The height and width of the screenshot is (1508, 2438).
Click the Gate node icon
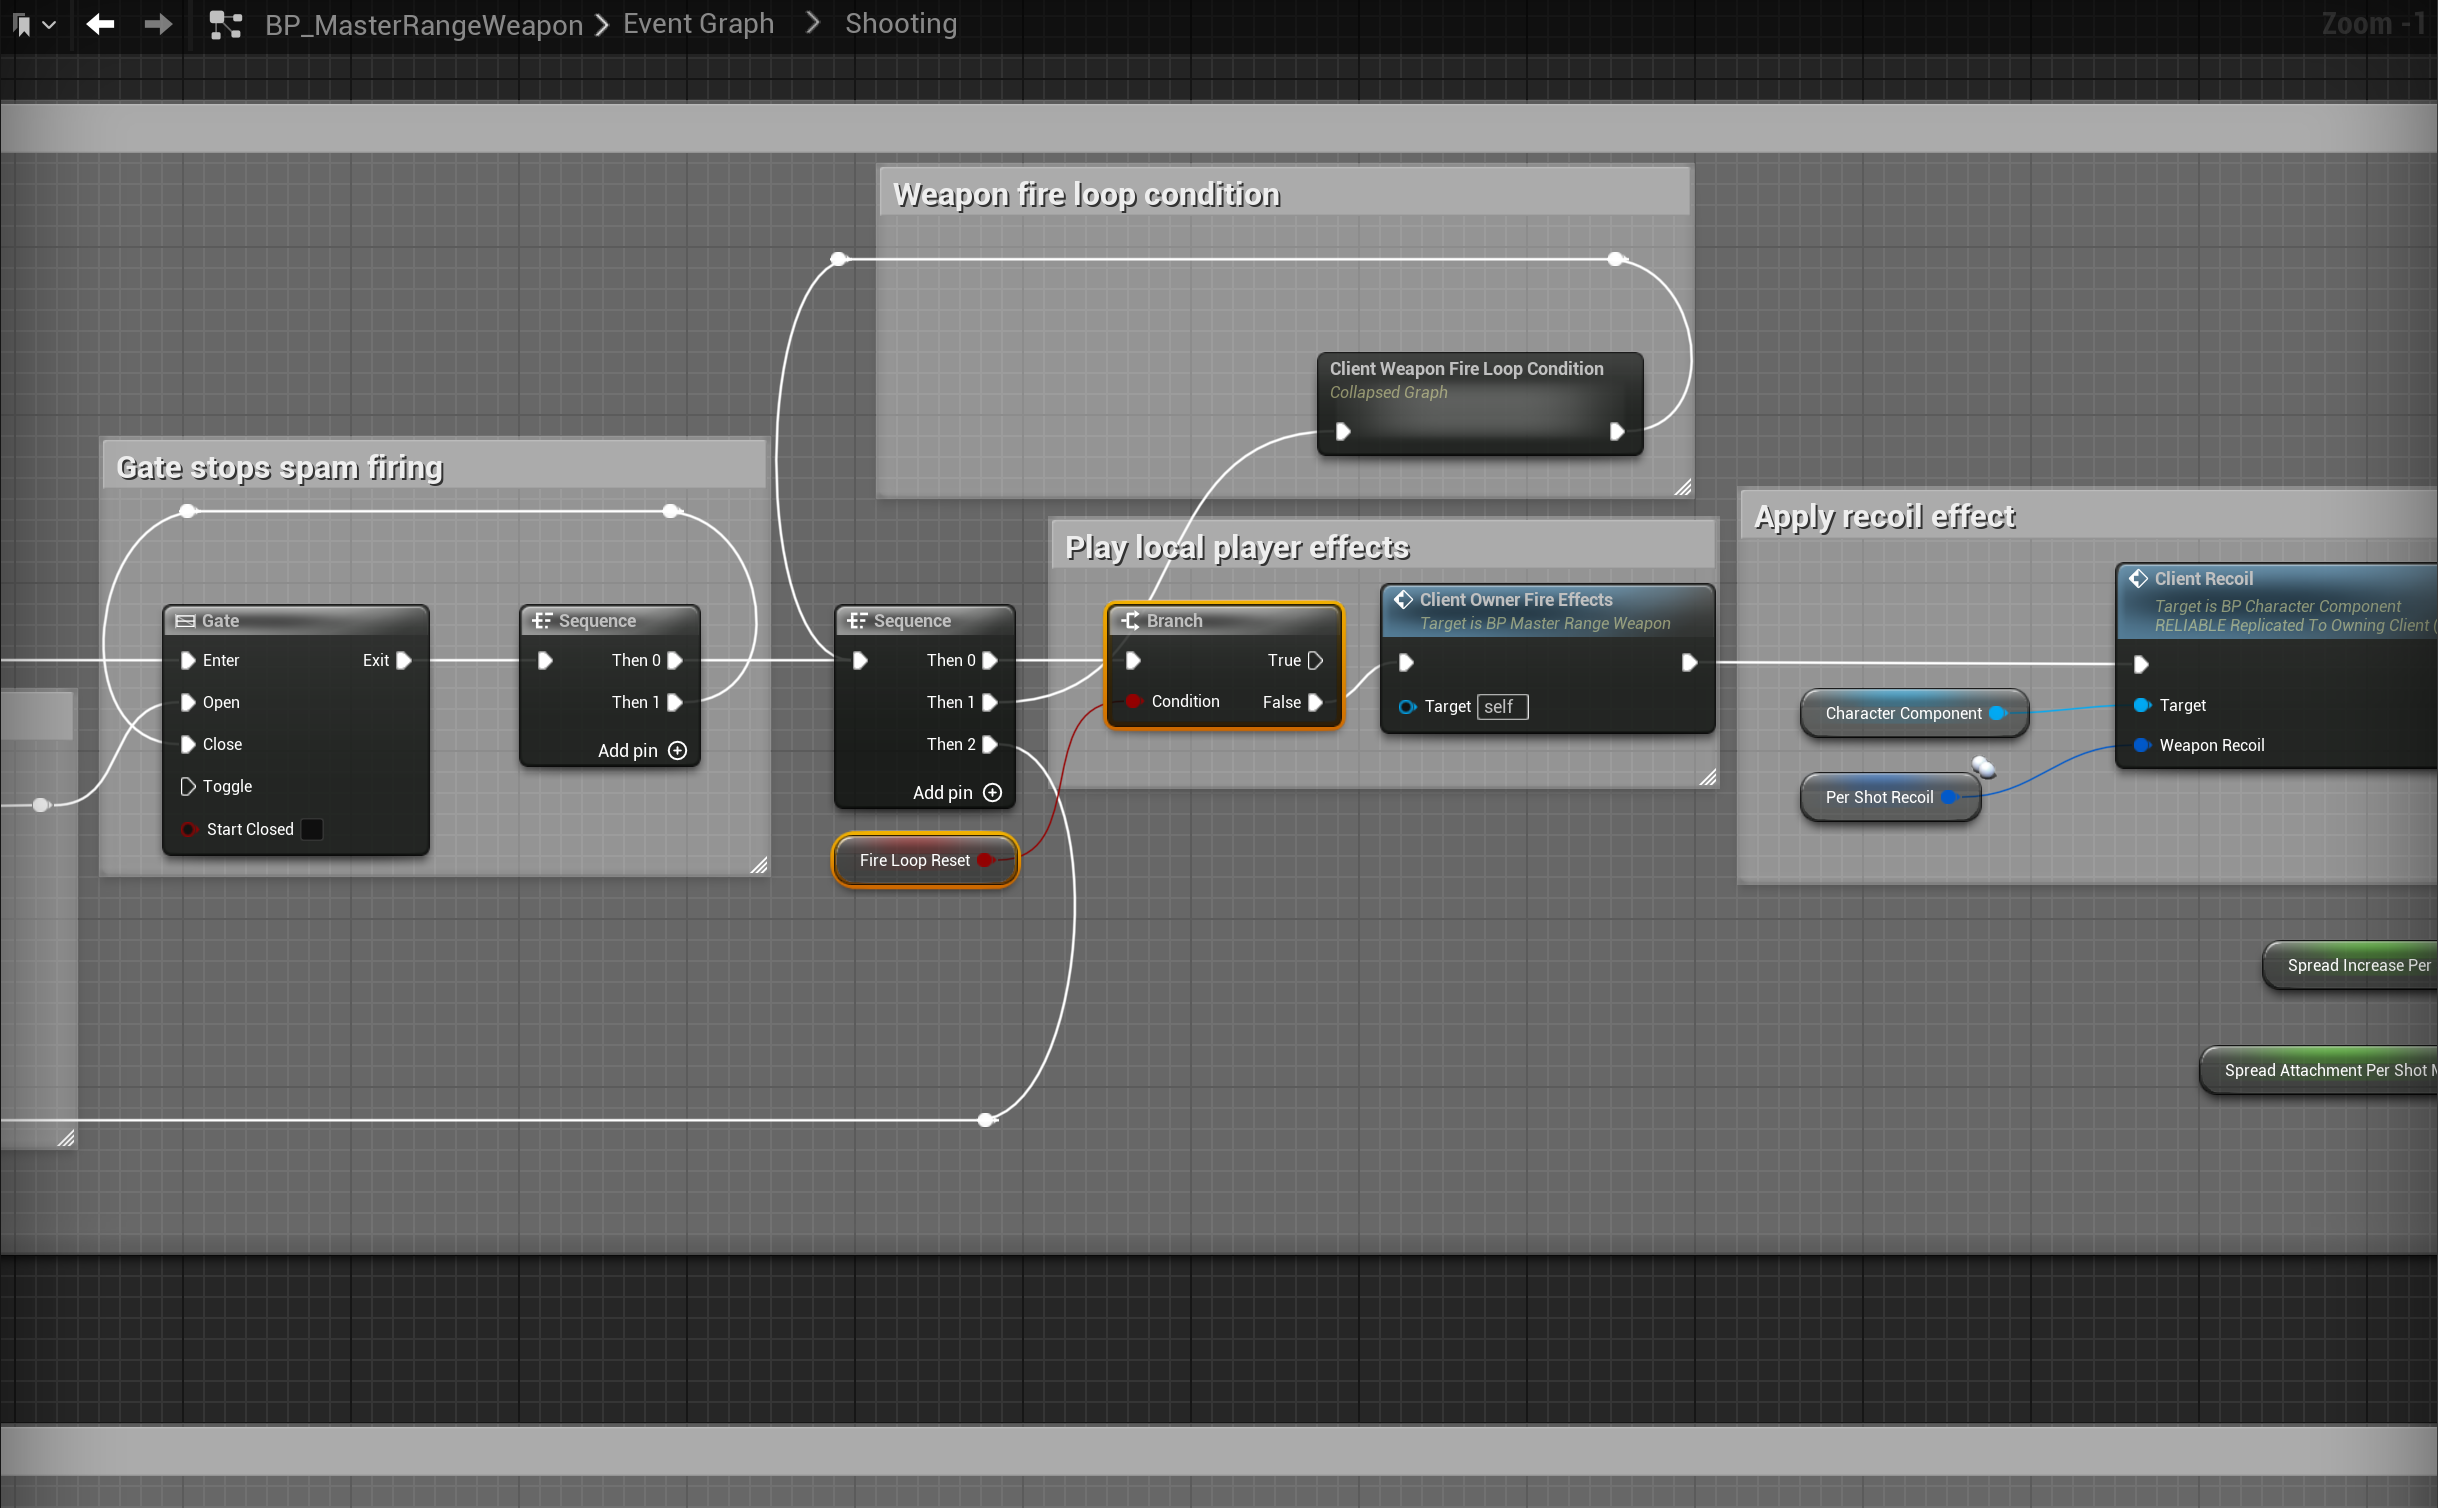[x=185, y=621]
